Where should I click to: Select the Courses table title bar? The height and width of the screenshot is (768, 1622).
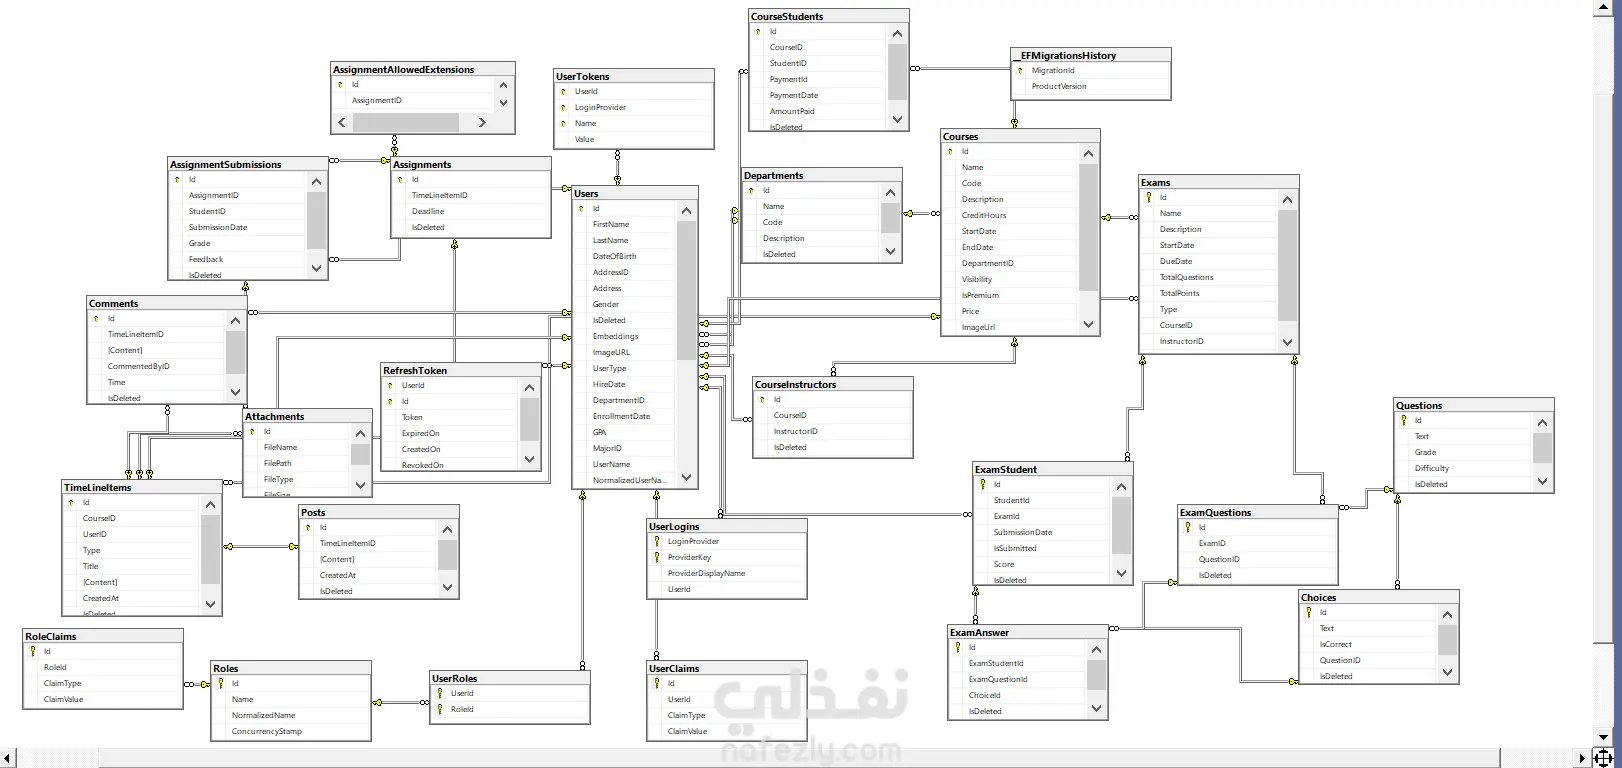pyautogui.click(x=1020, y=137)
